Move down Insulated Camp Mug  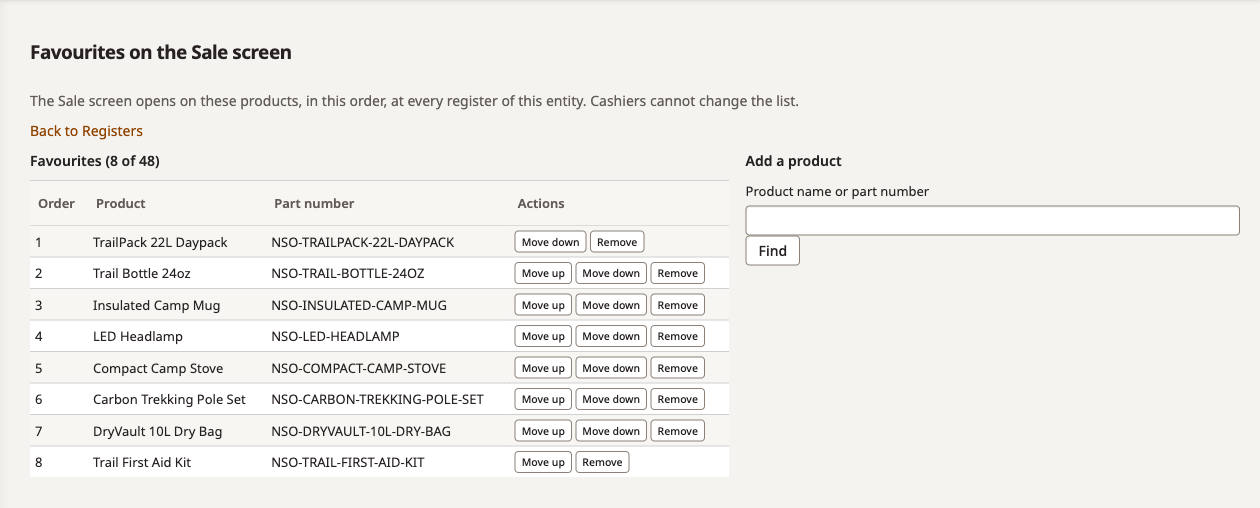611,305
